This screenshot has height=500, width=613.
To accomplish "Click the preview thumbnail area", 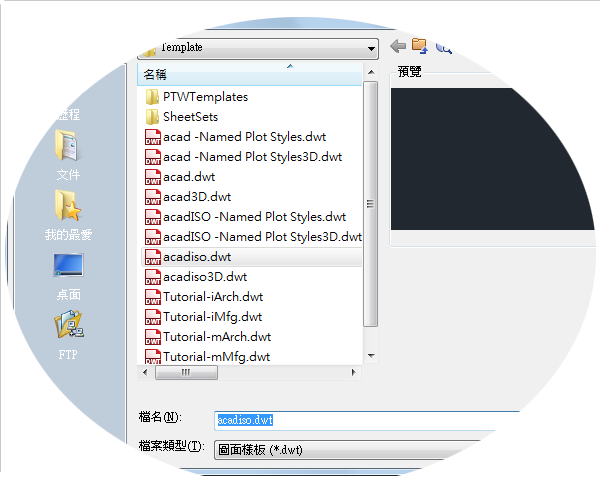I will click(x=493, y=159).
